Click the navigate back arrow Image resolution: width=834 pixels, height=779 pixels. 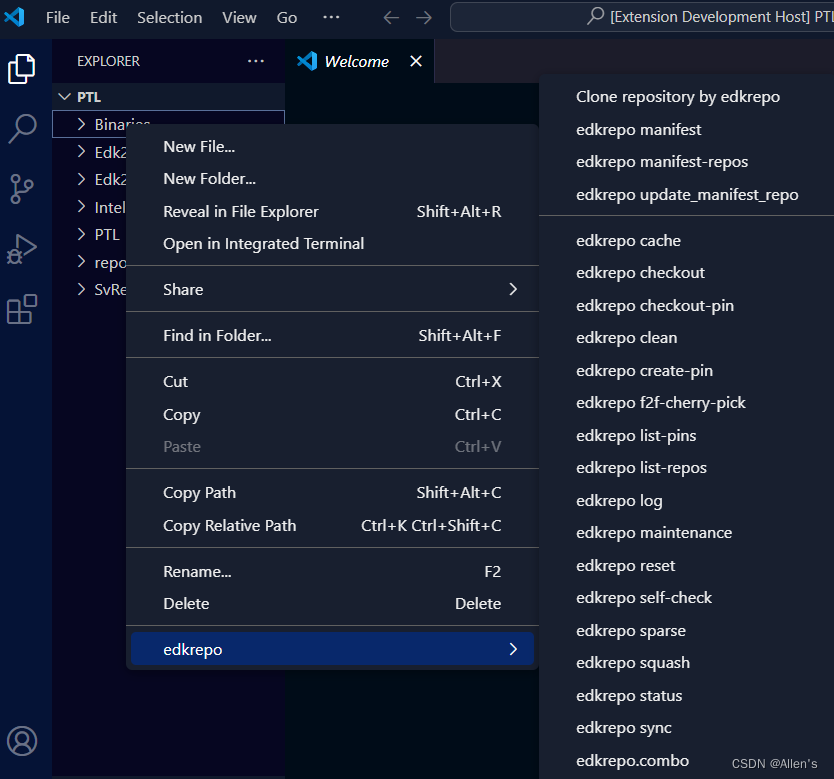coord(390,17)
